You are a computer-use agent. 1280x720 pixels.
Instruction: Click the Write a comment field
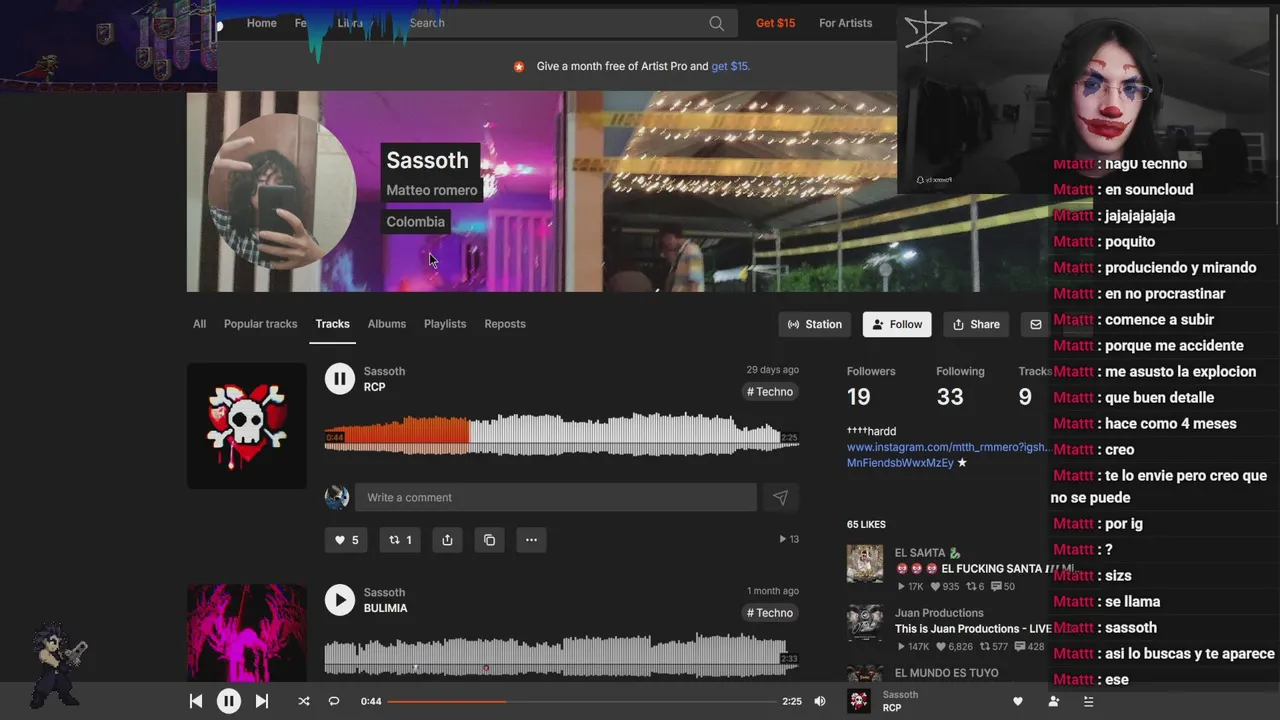click(x=556, y=497)
